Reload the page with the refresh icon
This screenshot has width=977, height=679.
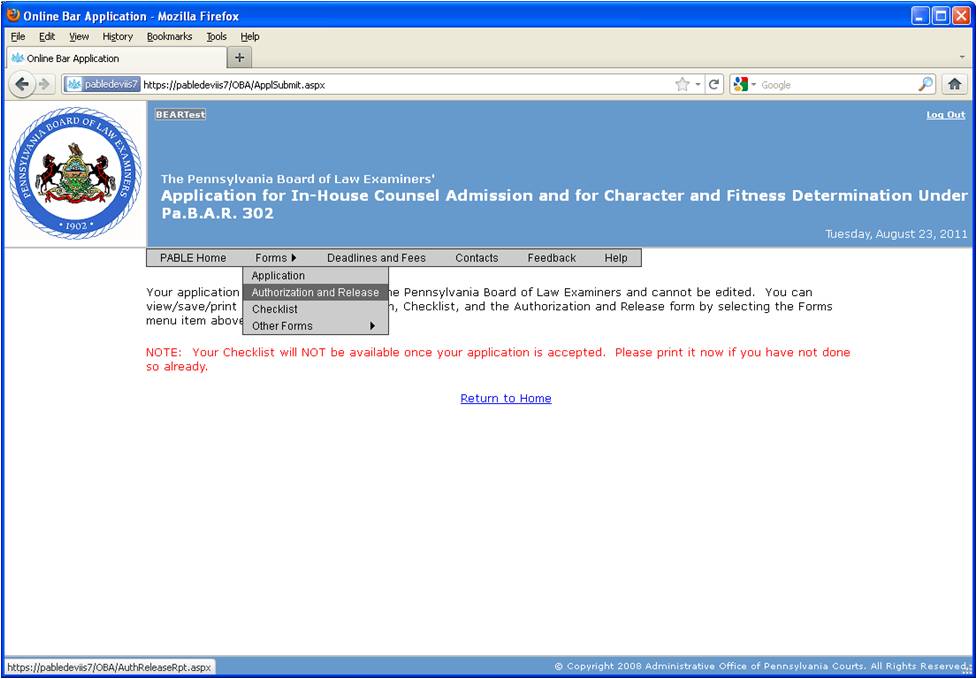715,85
